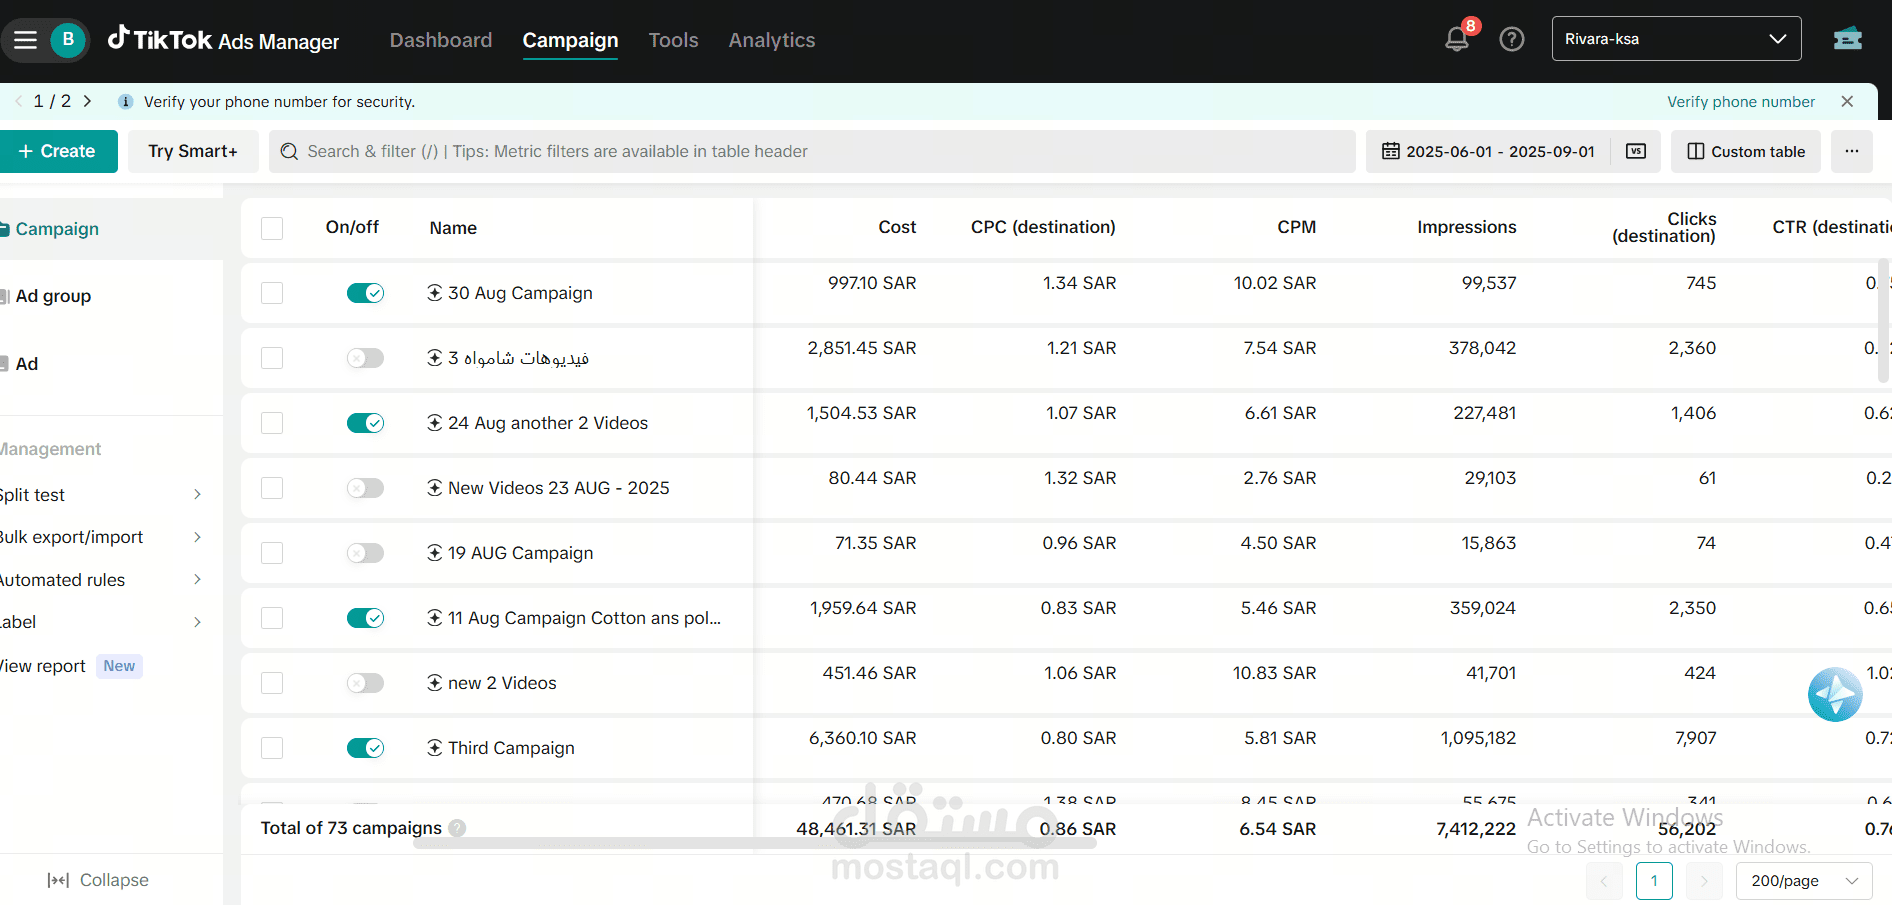Click the calendar icon in the date range
The height and width of the screenshot is (905, 1892).
coord(1390,151)
